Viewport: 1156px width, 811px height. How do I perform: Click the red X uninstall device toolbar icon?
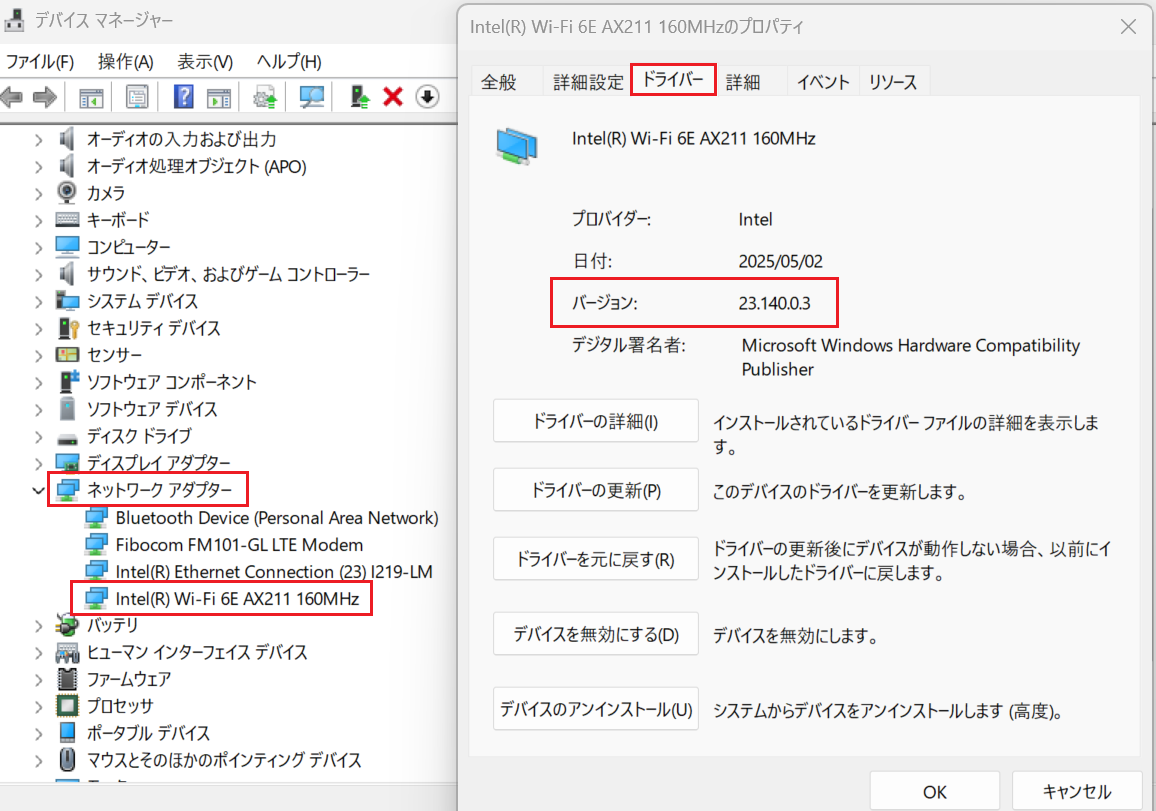[x=393, y=97]
